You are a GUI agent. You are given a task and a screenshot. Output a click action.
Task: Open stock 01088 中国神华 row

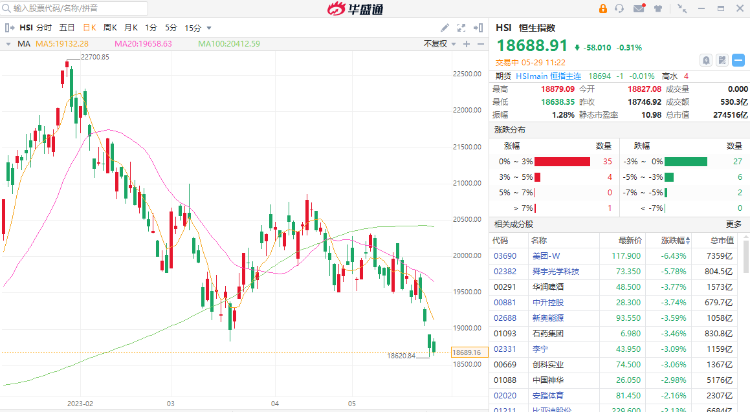(x=615, y=380)
